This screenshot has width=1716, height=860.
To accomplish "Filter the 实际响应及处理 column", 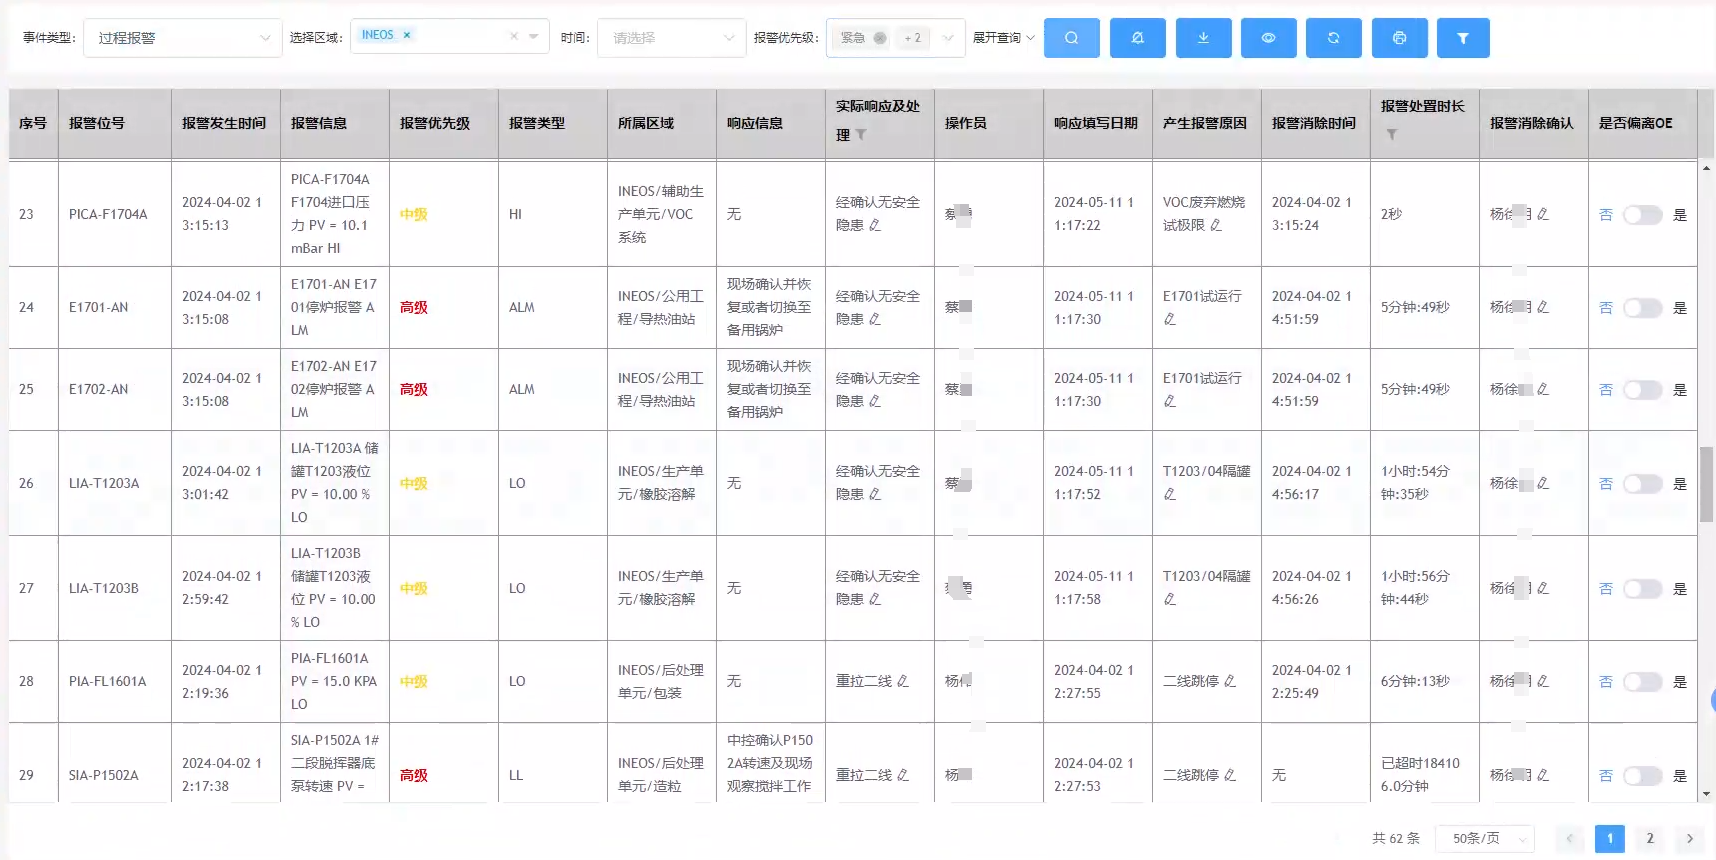I will 861,135.
